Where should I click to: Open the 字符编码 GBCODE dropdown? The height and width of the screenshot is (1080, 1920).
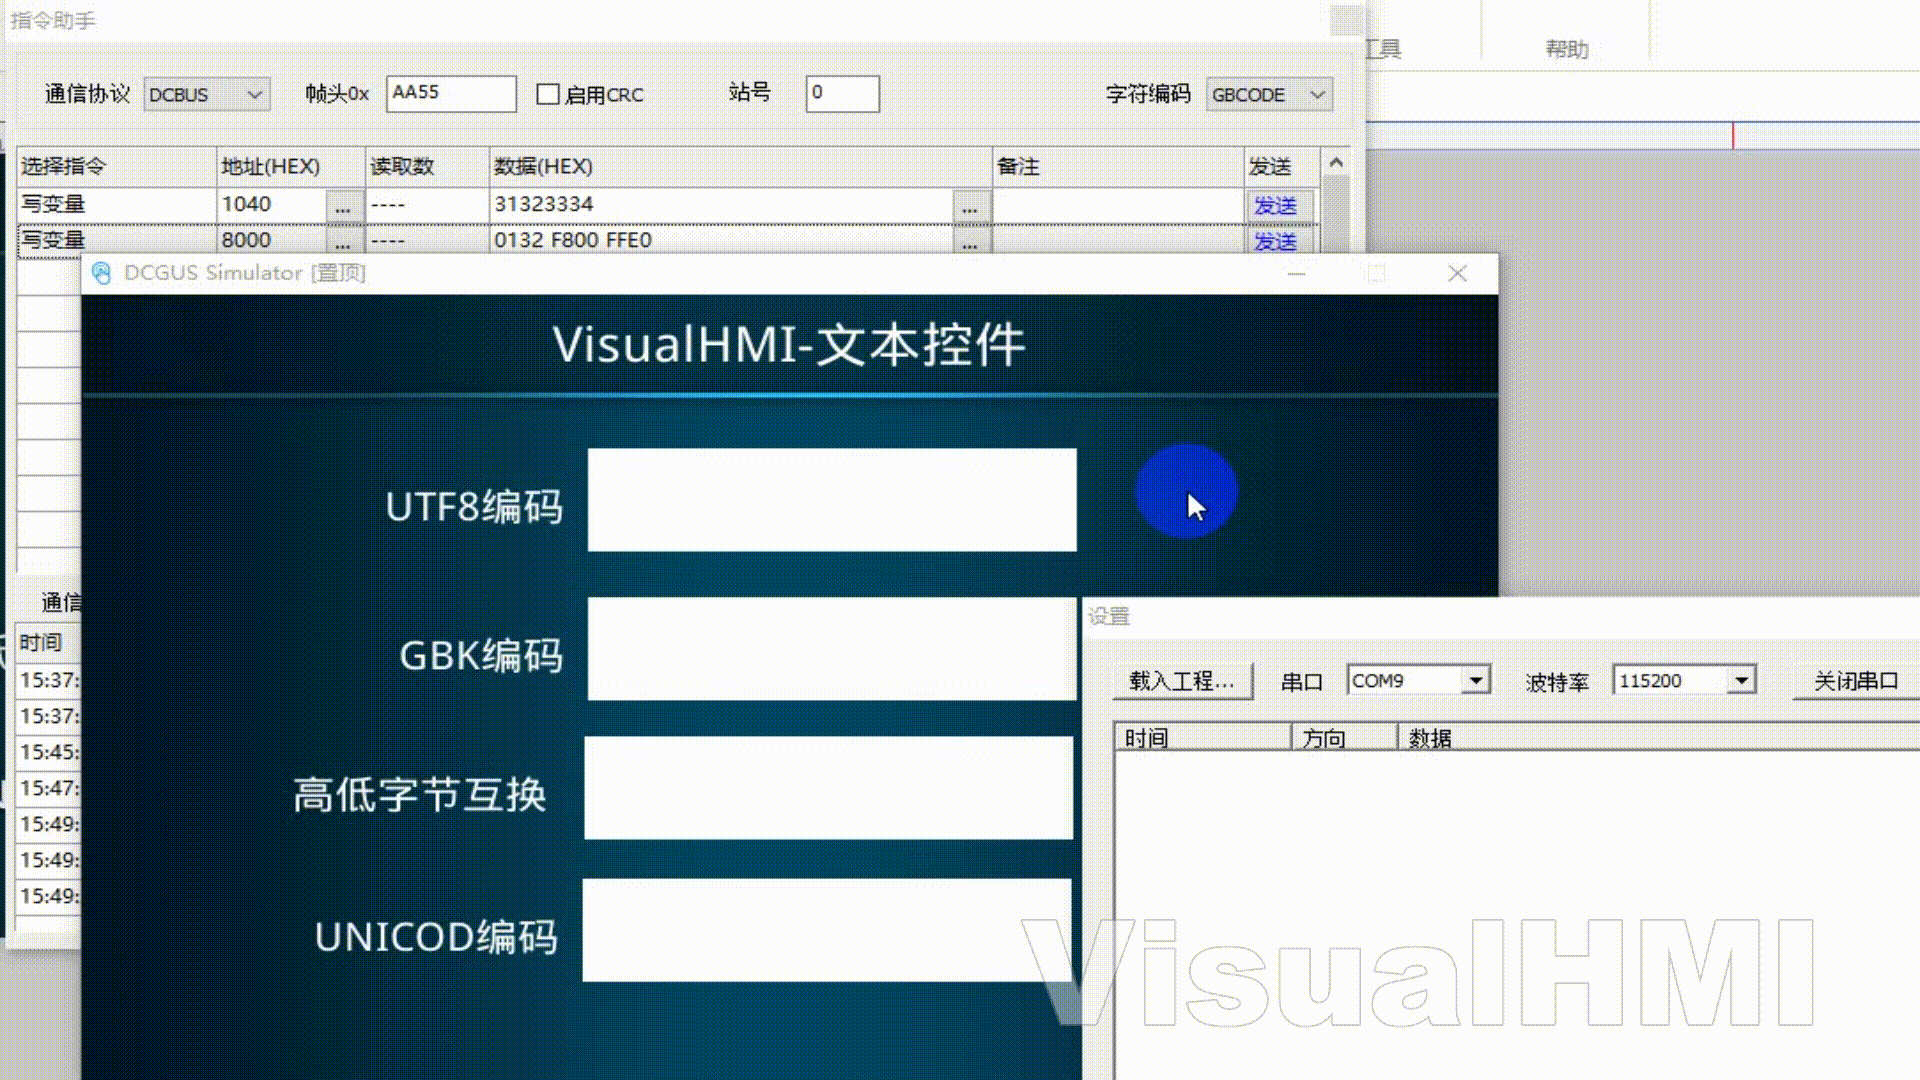coord(1317,94)
